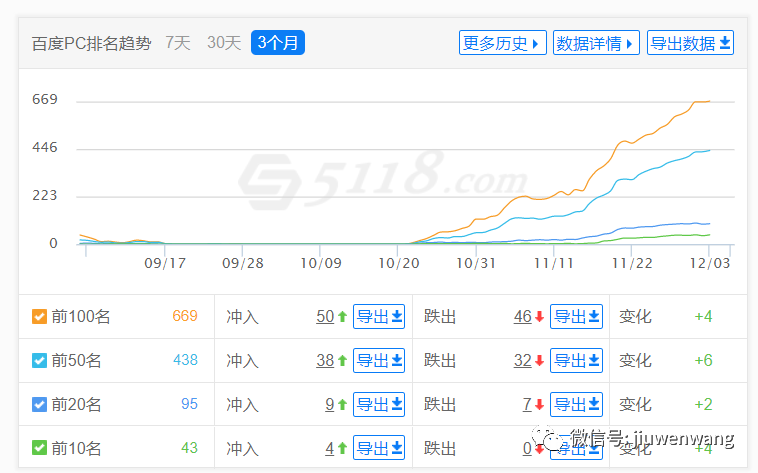Image resolution: width=758 pixels, height=473 pixels.
Task: Uncheck the orange 前100名 series checkbox
Action: pyautogui.click(x=40, y=317)
